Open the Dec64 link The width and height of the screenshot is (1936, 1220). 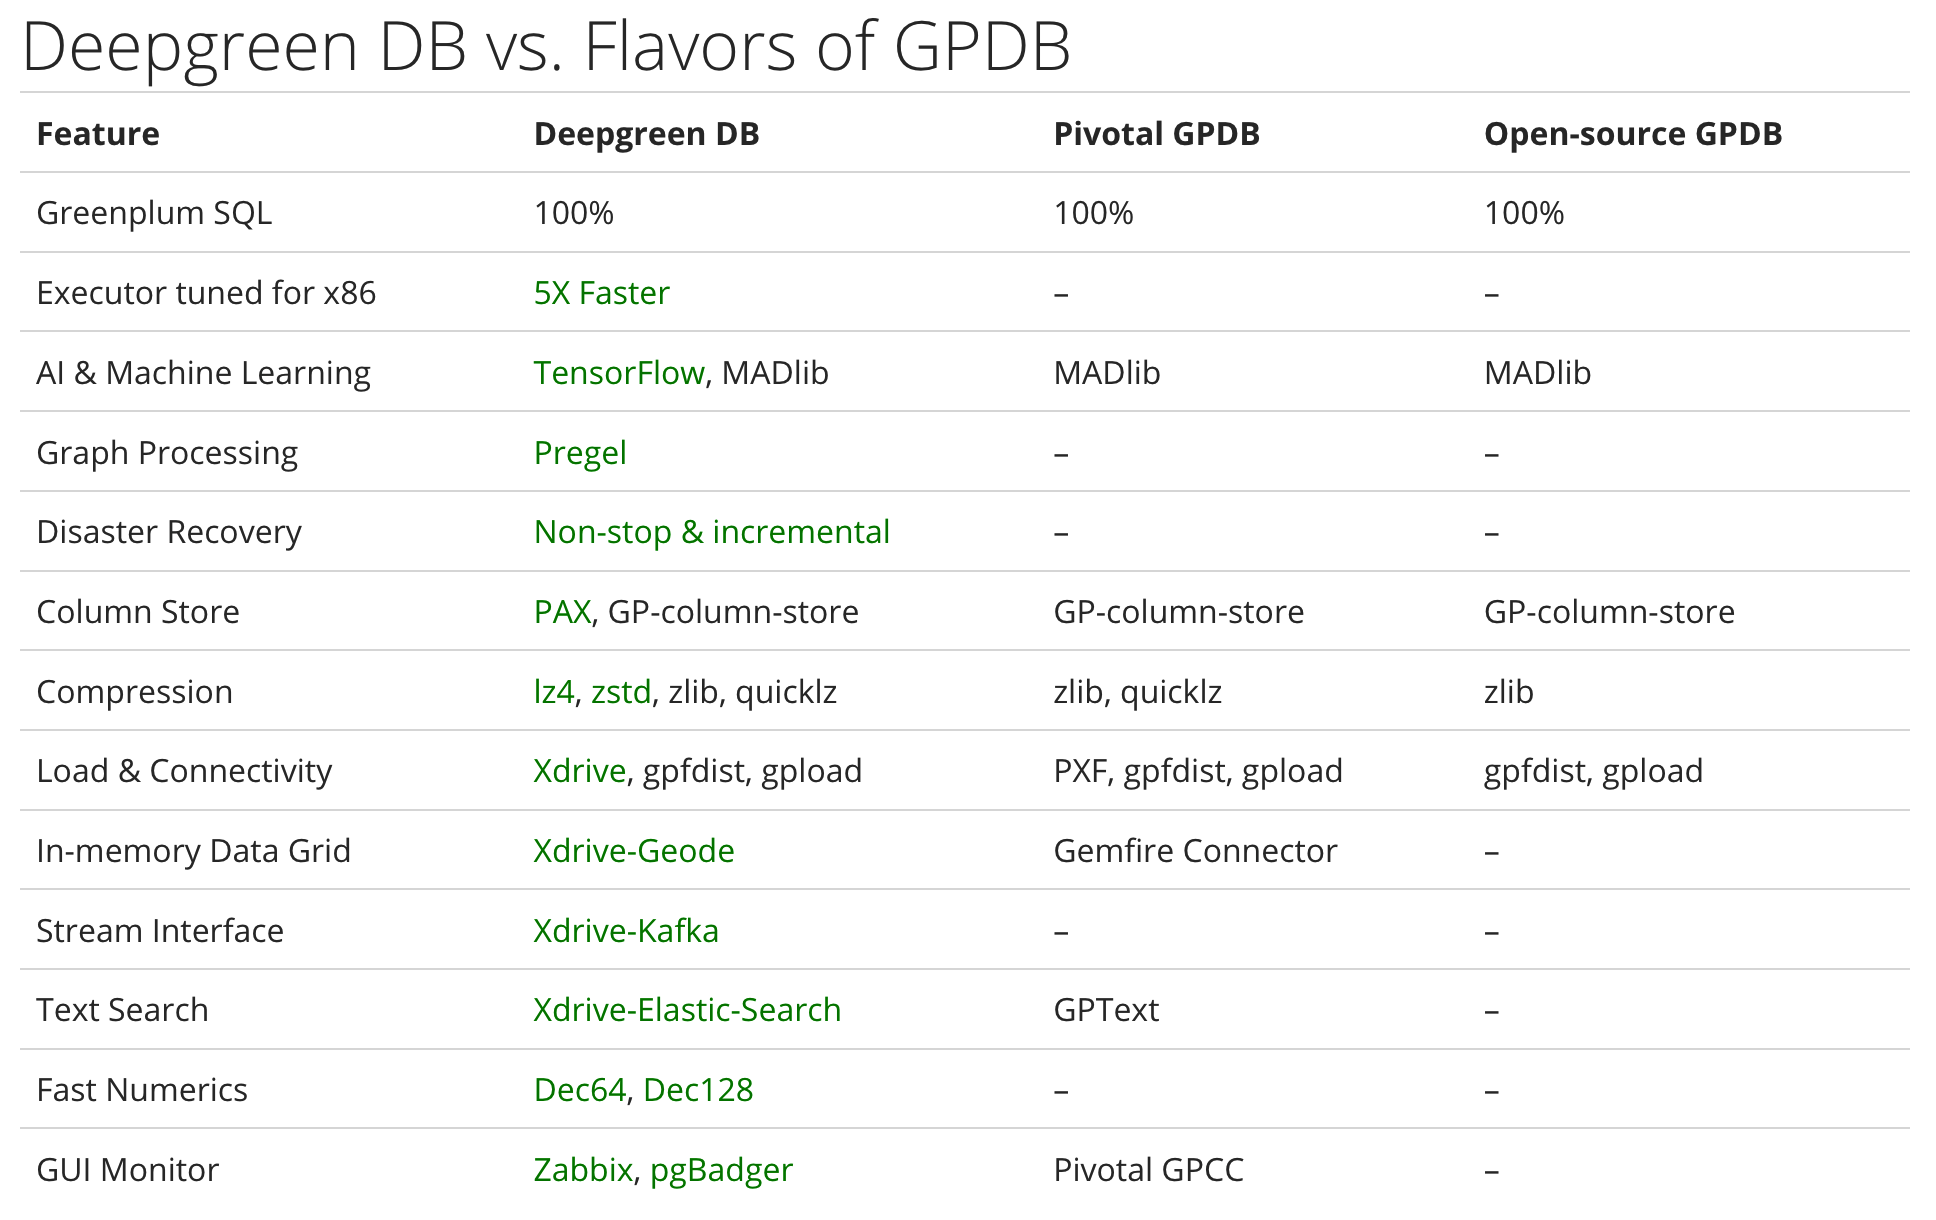579,1090
